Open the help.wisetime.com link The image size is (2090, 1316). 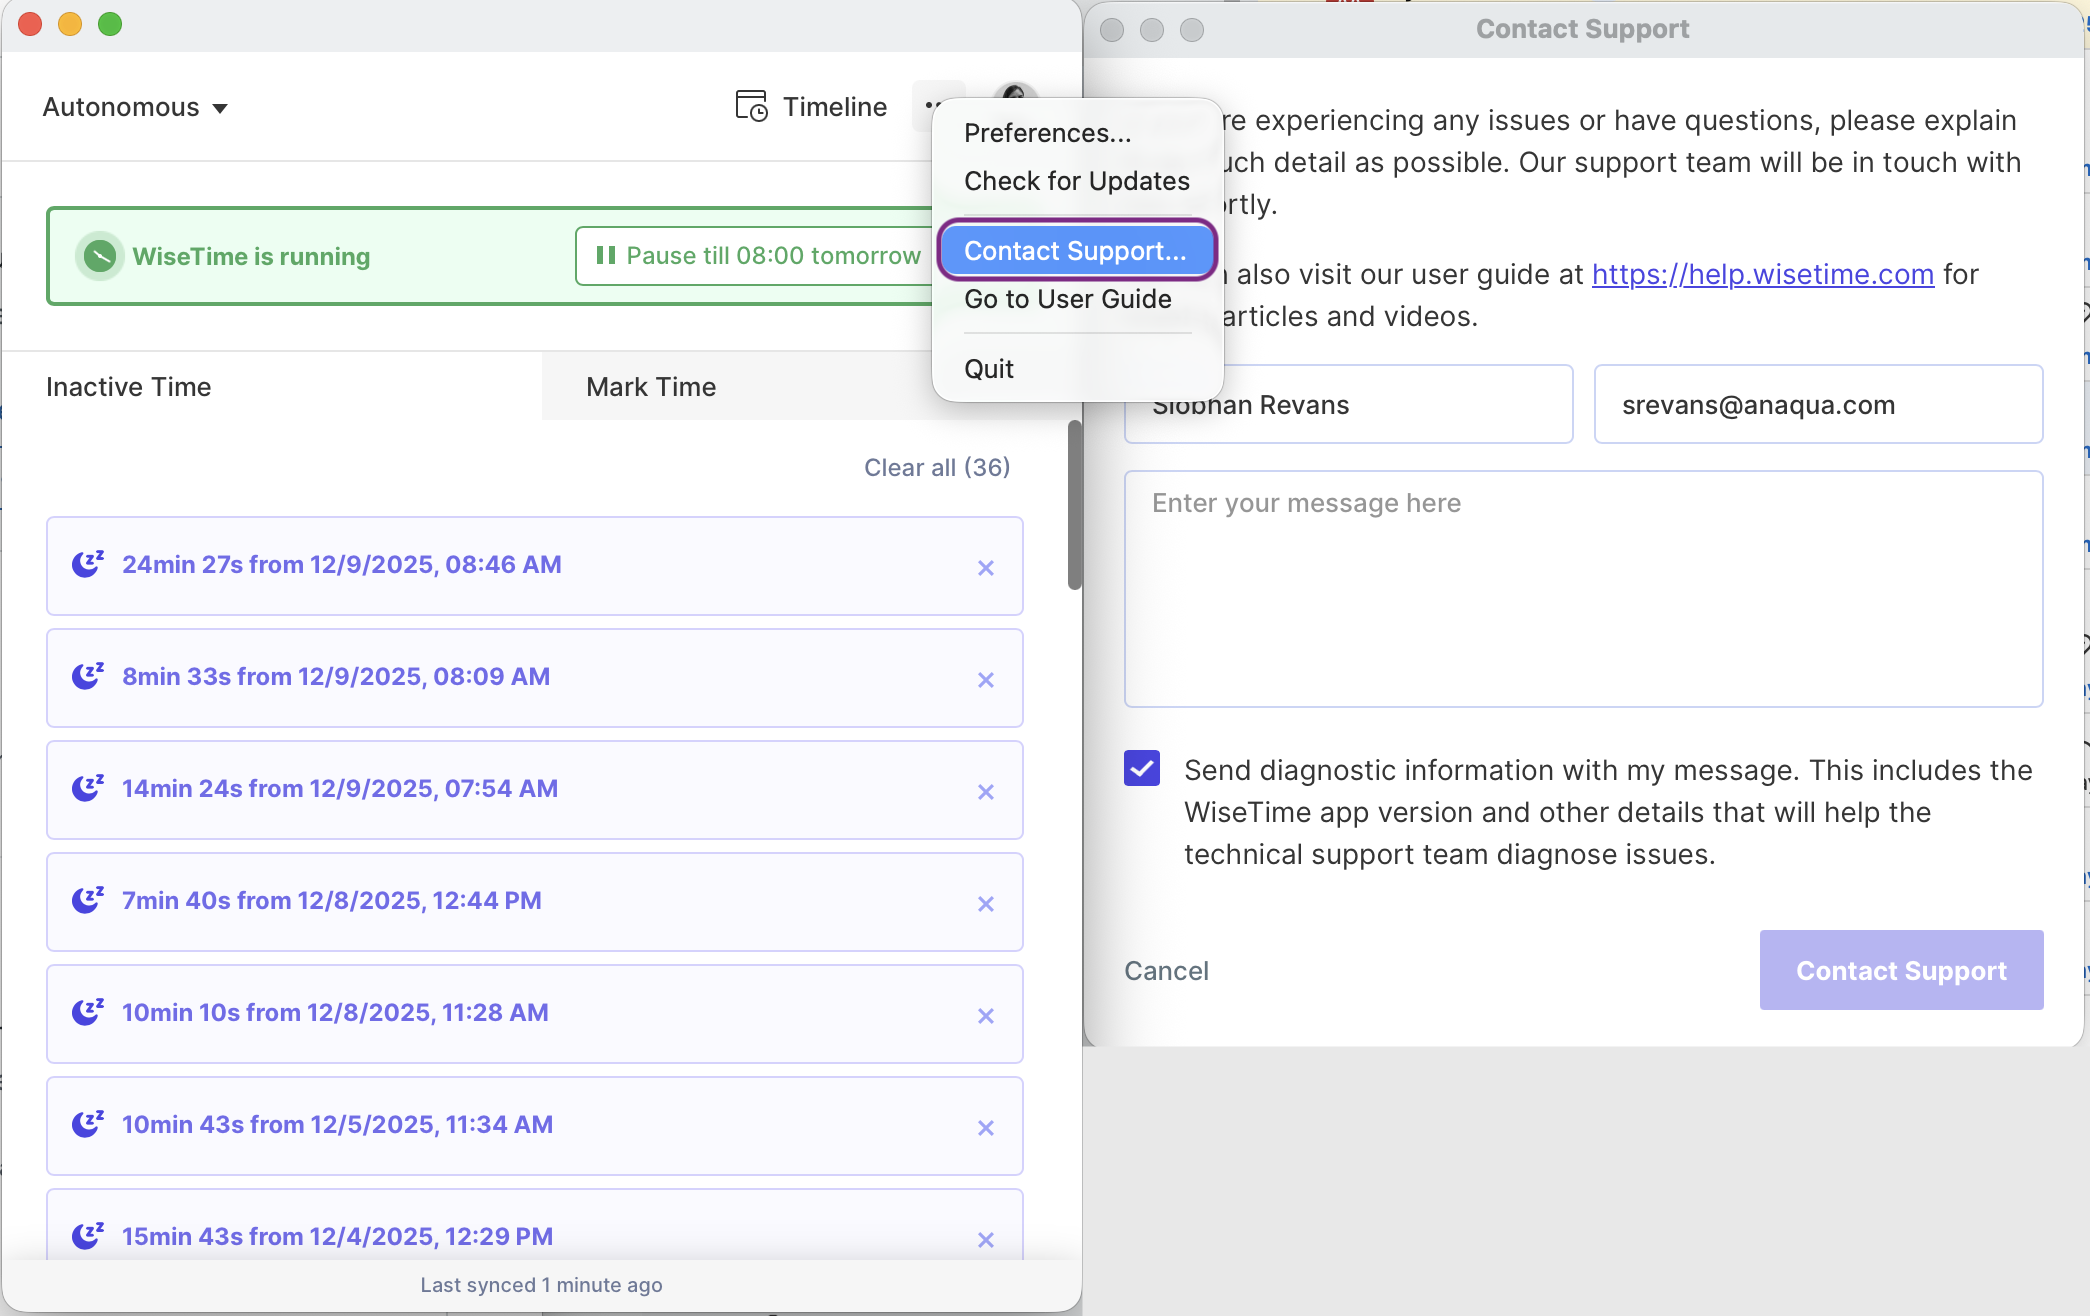pyautogui.click(x=1762, y=274)
